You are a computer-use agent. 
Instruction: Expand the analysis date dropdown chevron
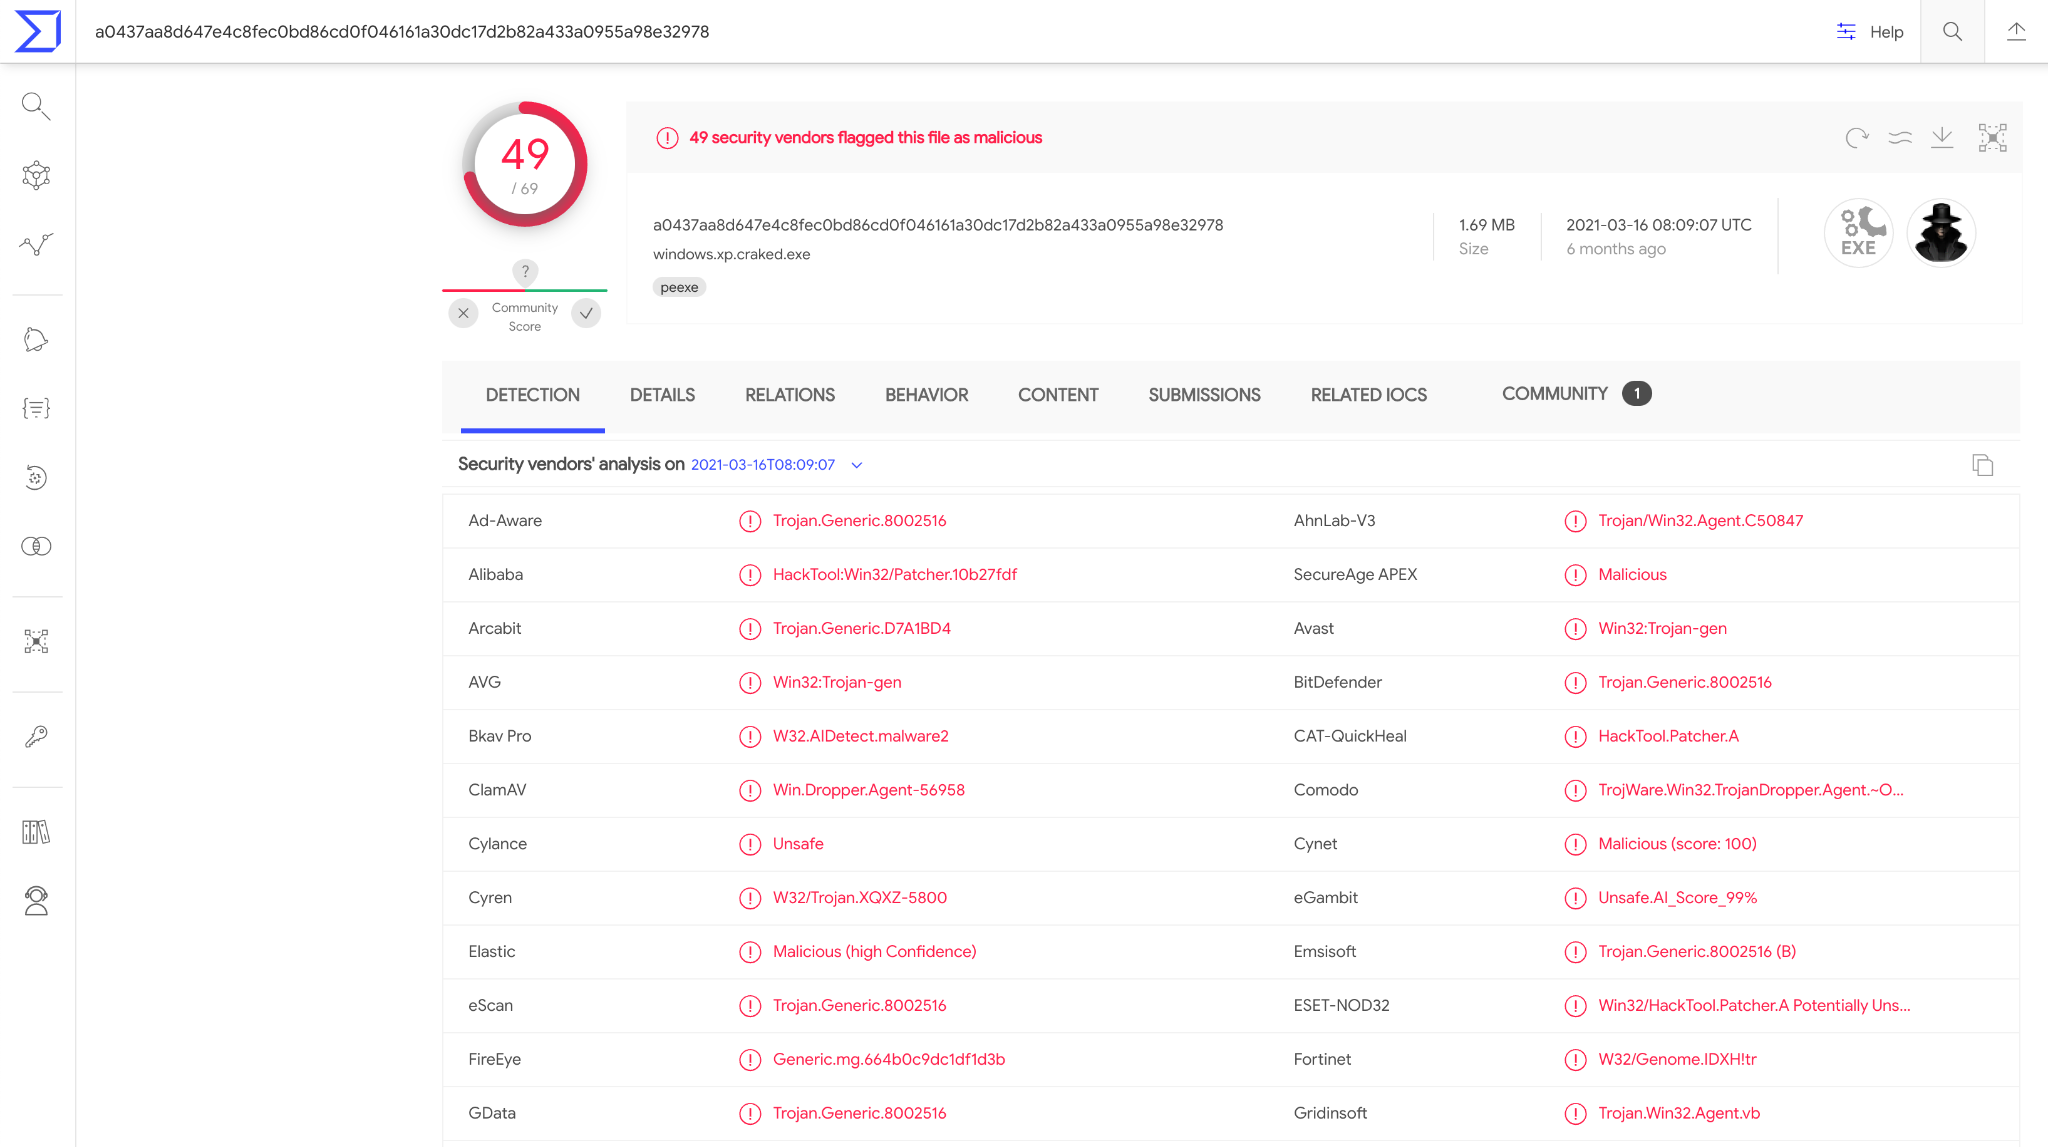coord(857,465)
